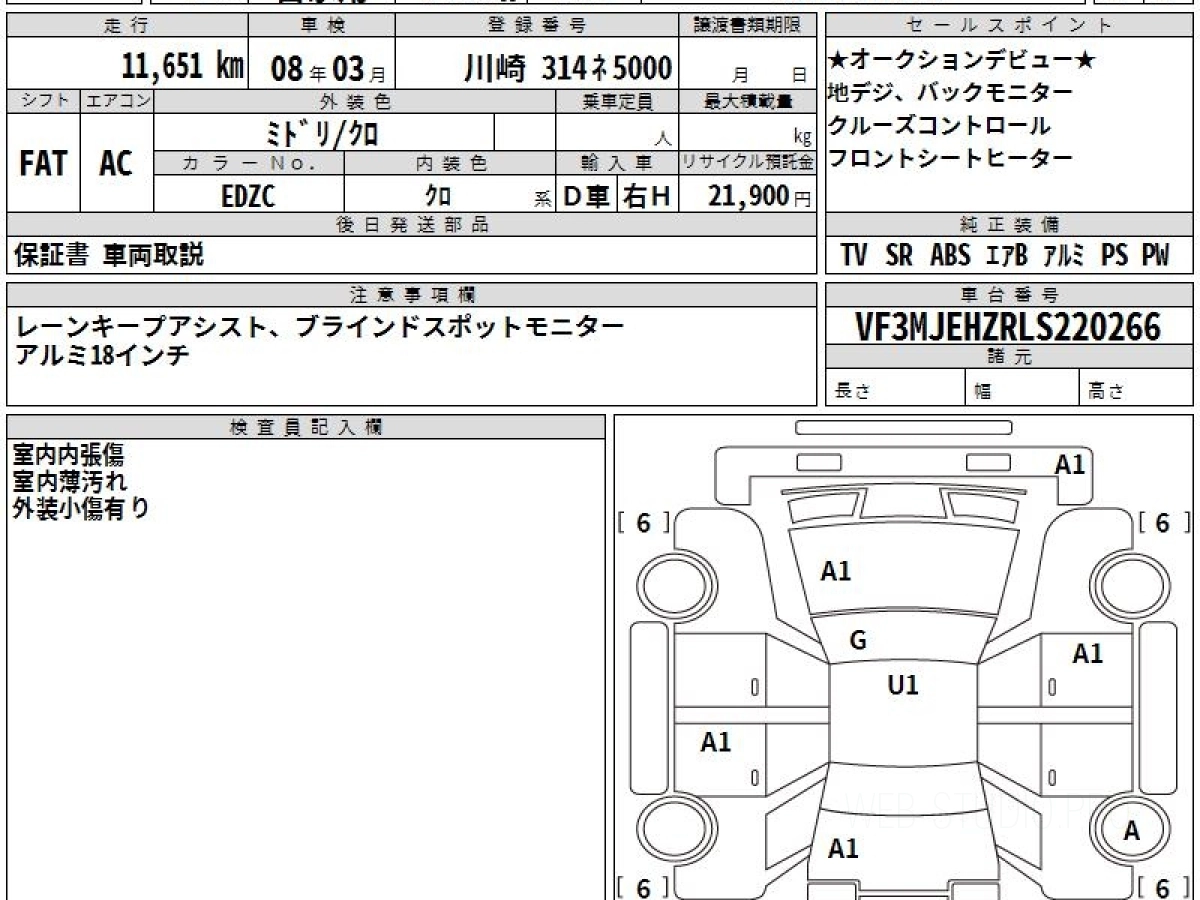
Task: Select the 最大積載量 header
Action: [x=748, y=101]
